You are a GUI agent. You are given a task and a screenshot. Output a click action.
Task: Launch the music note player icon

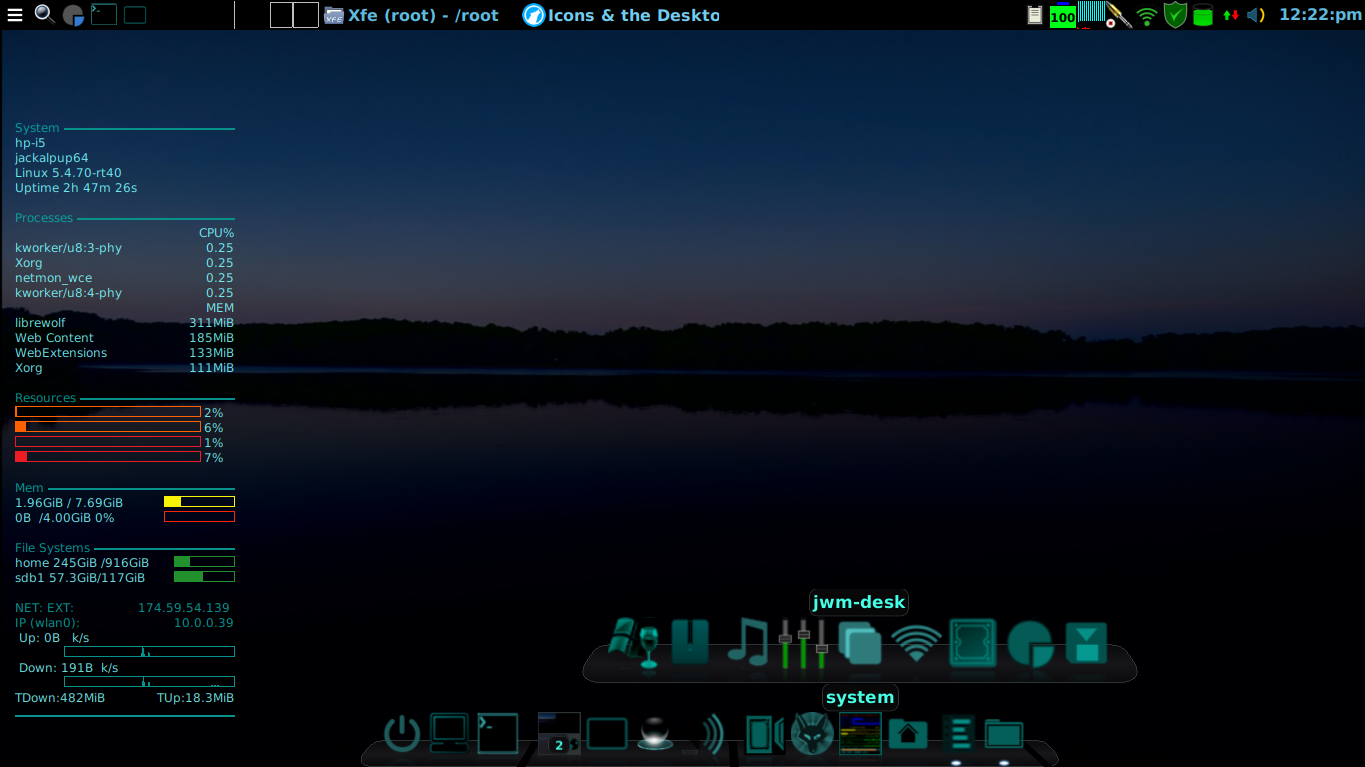pyautogui.click(x=747, y=642)
